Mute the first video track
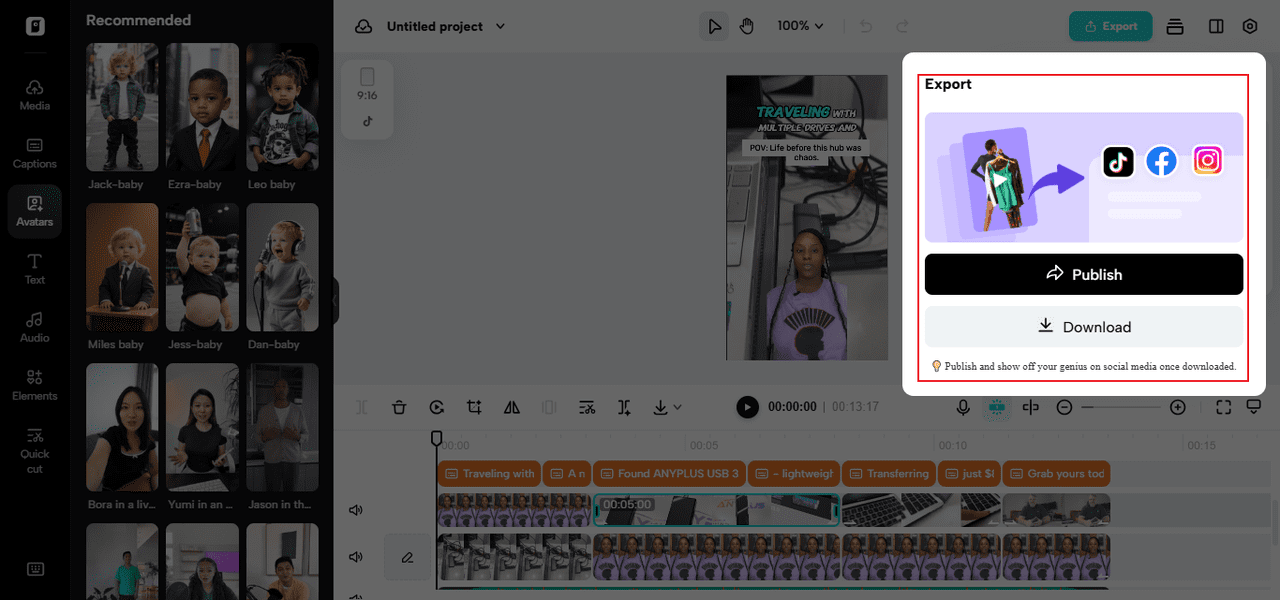 355,510
